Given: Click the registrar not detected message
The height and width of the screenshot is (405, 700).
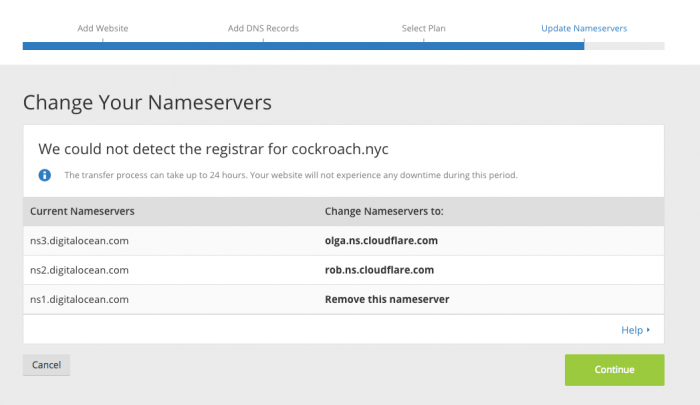Looking at the screenshot, I should click(213, 149).
